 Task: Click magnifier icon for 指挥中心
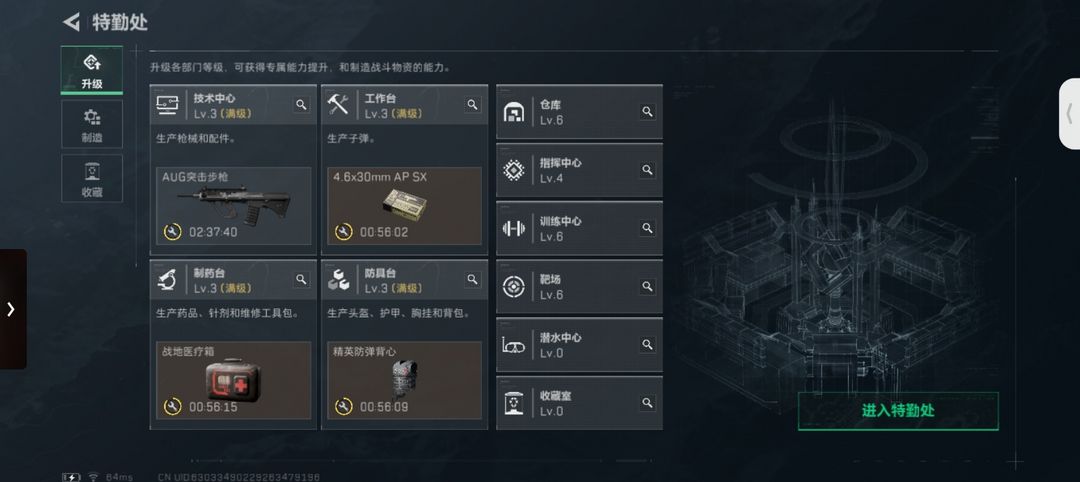coord(647,169)
